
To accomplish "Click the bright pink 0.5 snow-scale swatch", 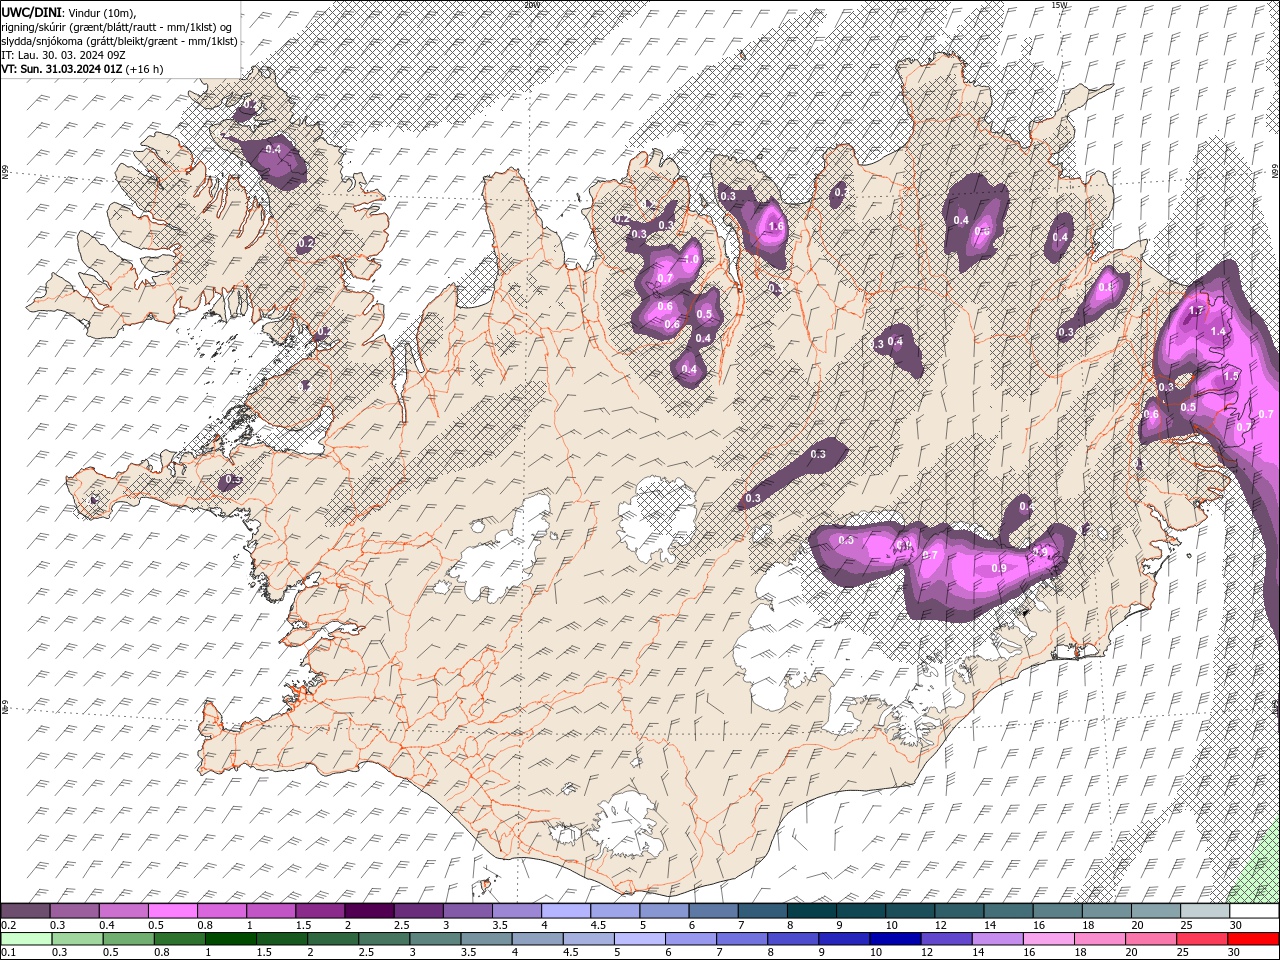I will 172,911.
